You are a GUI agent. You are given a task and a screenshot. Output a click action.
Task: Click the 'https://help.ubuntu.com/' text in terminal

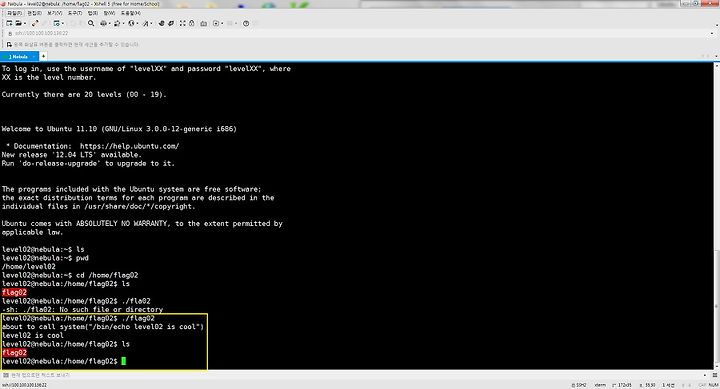click(x=129, y=146)
